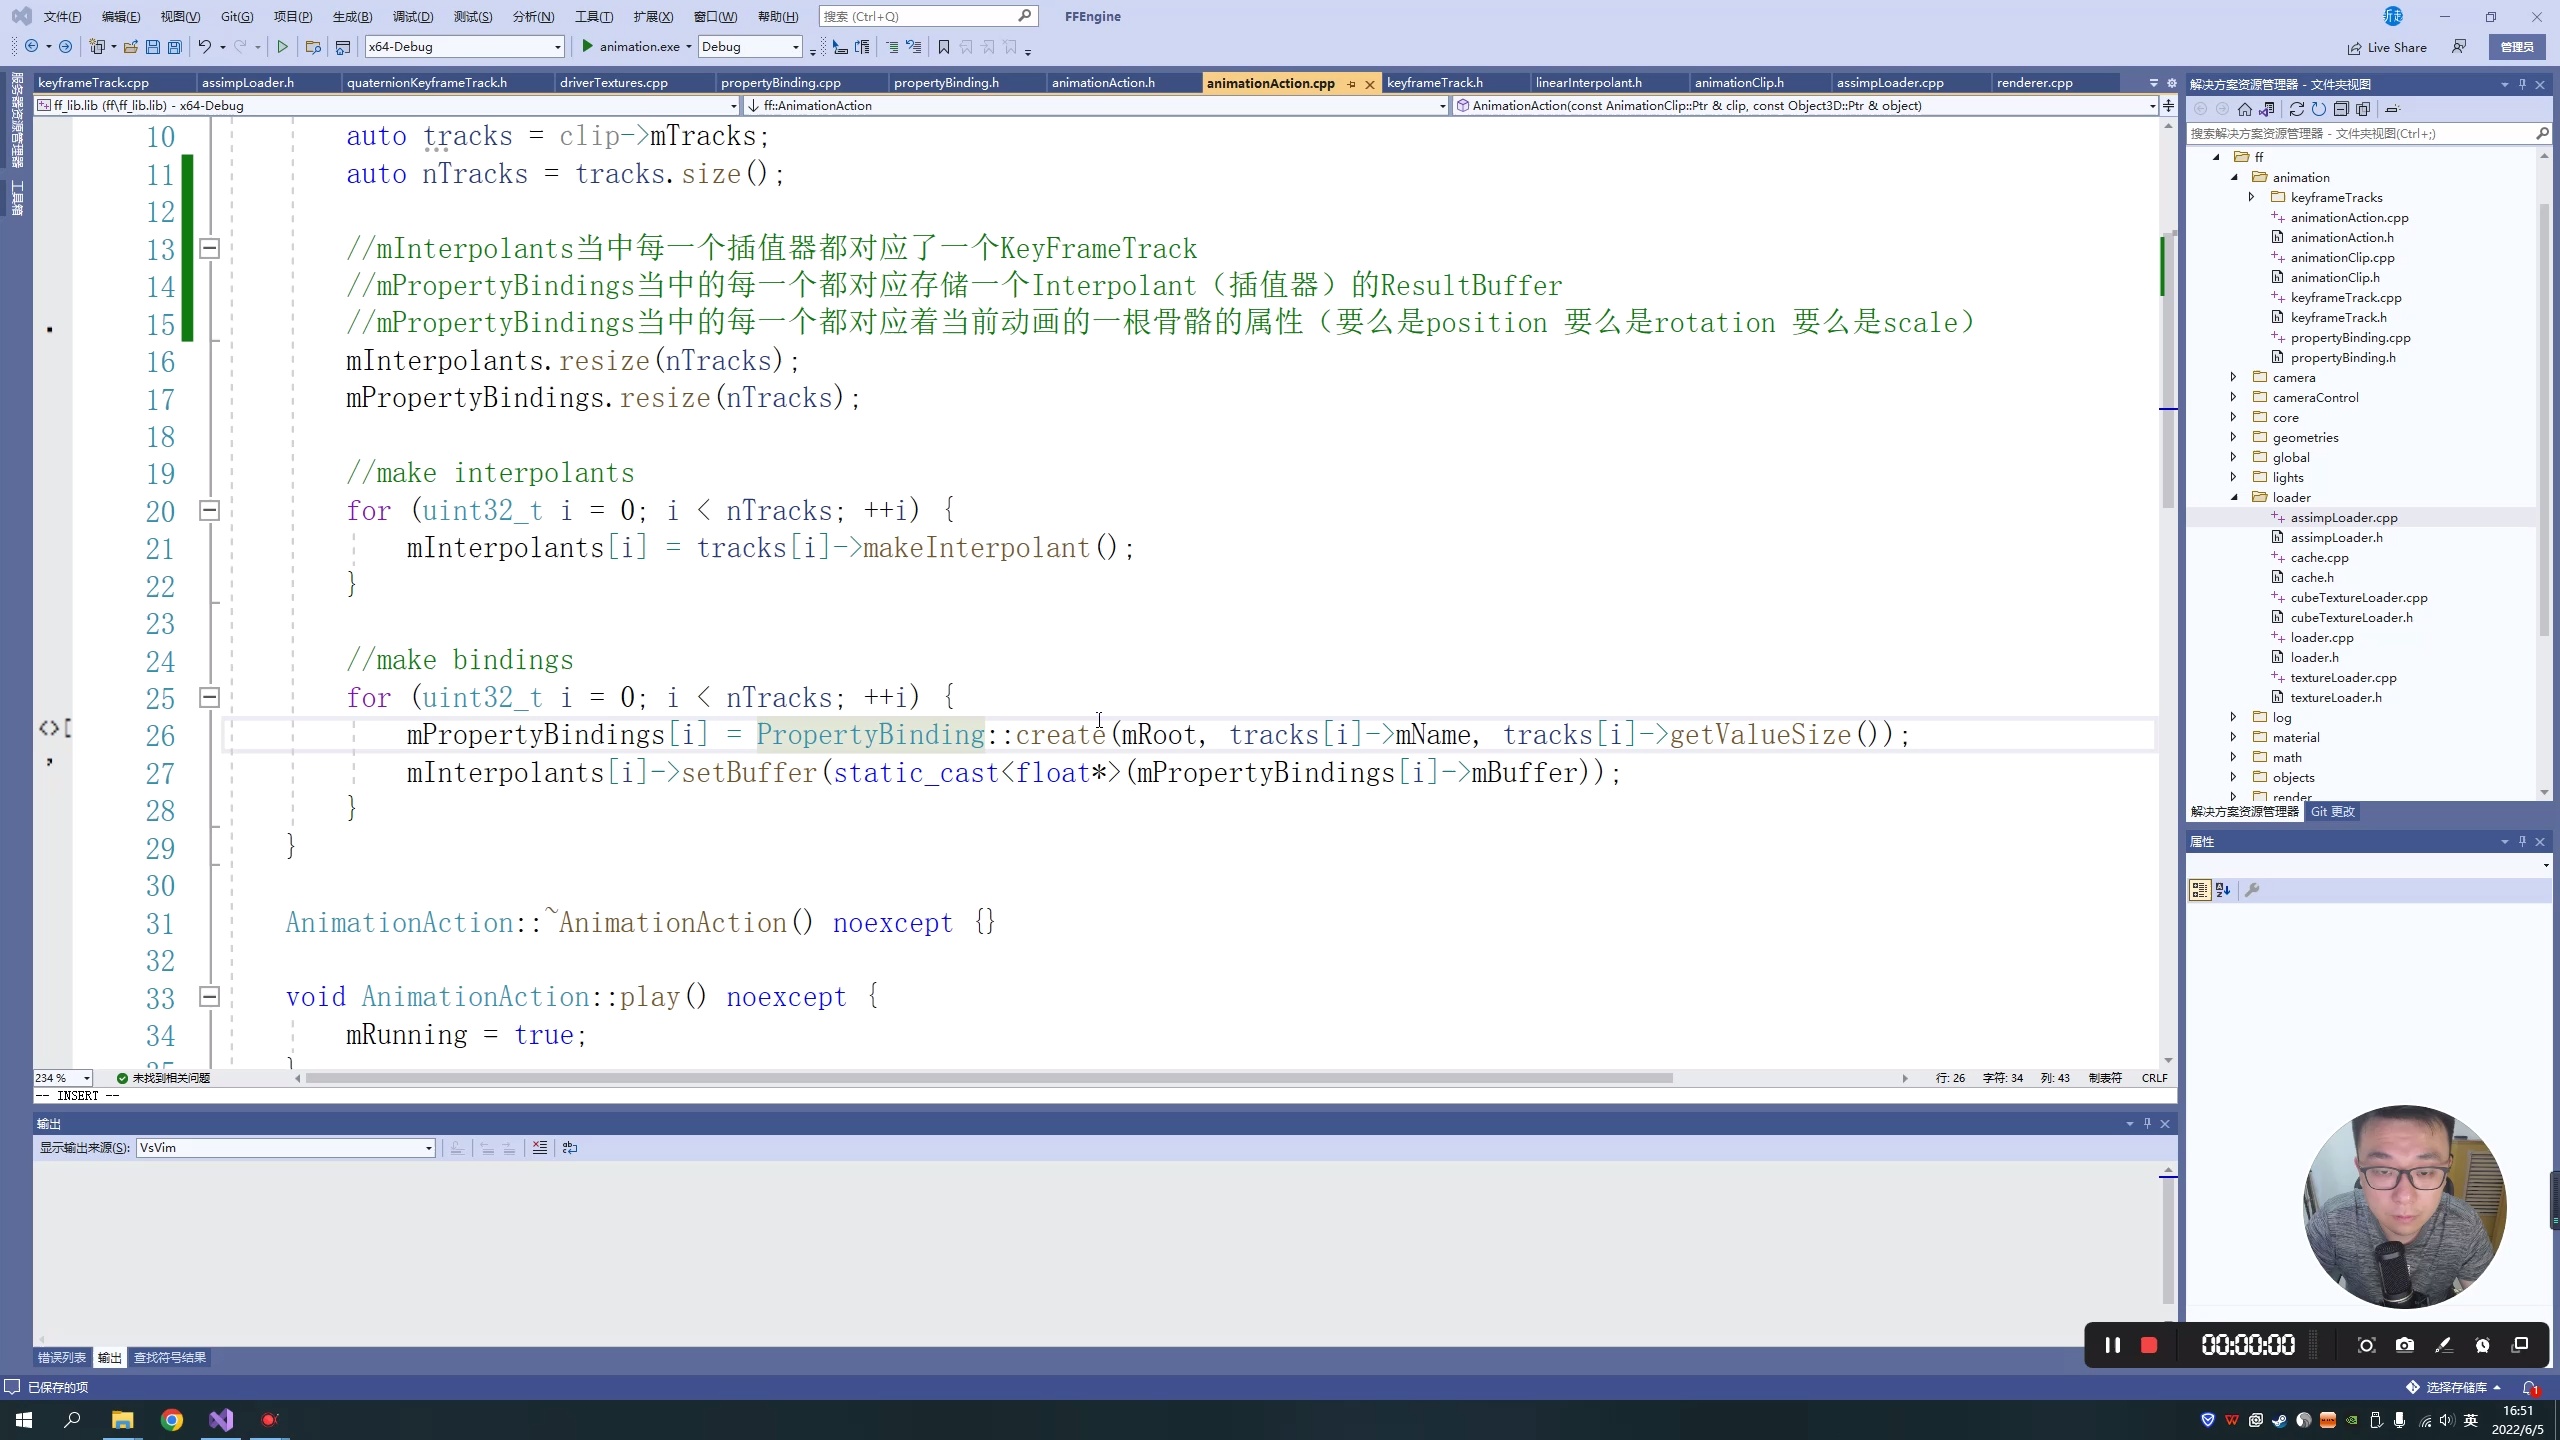Click the Save All toolbar icon
The image size is (2560, 1440).
[175, 47]
